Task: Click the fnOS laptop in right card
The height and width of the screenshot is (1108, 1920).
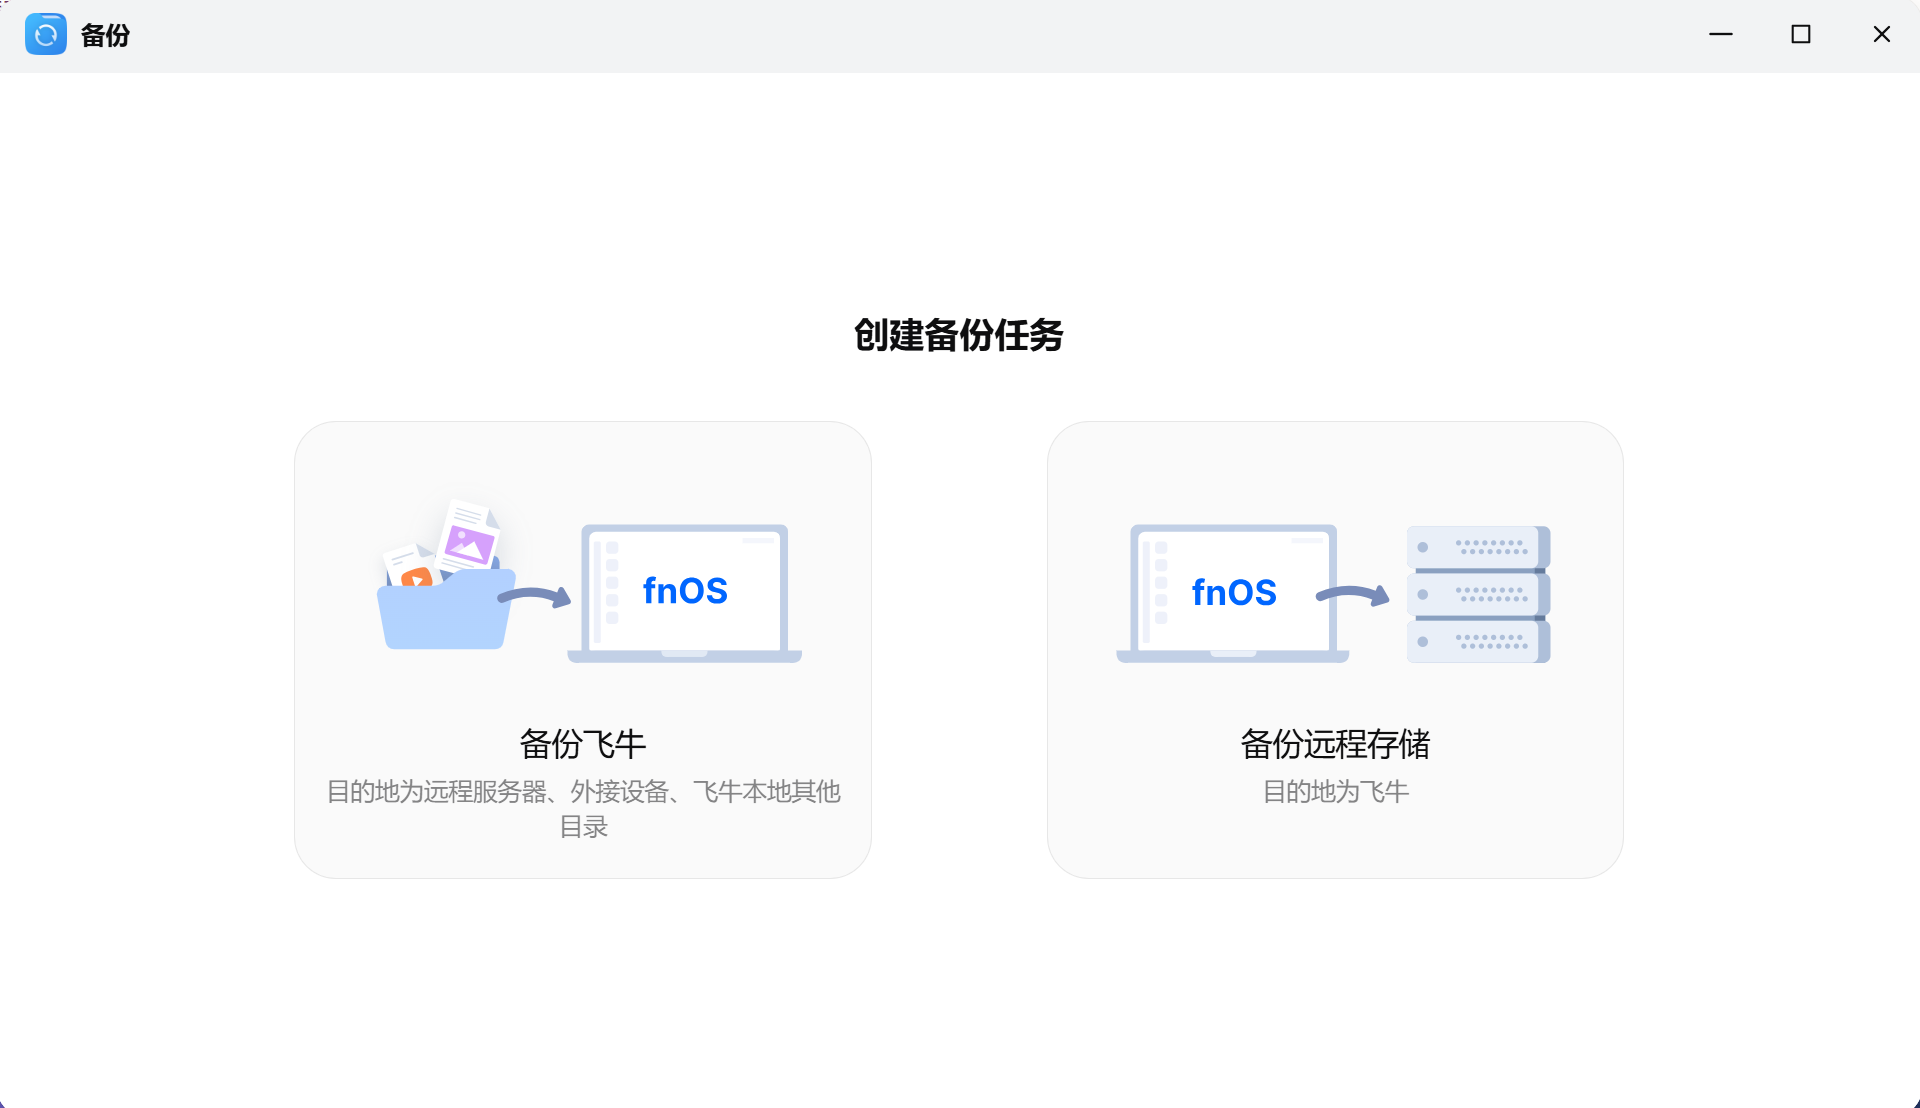Action: 1233,592
